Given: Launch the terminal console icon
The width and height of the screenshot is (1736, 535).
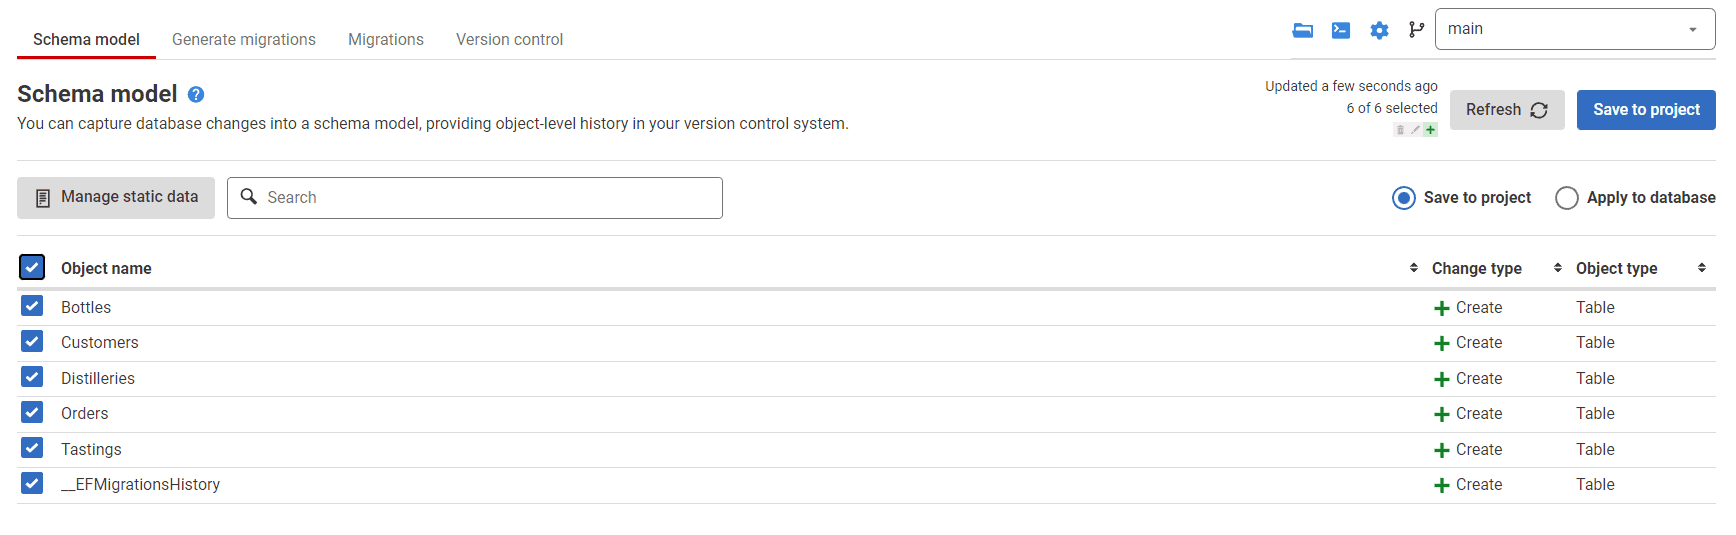Looking at the screenshot, I should [1341, 30].
